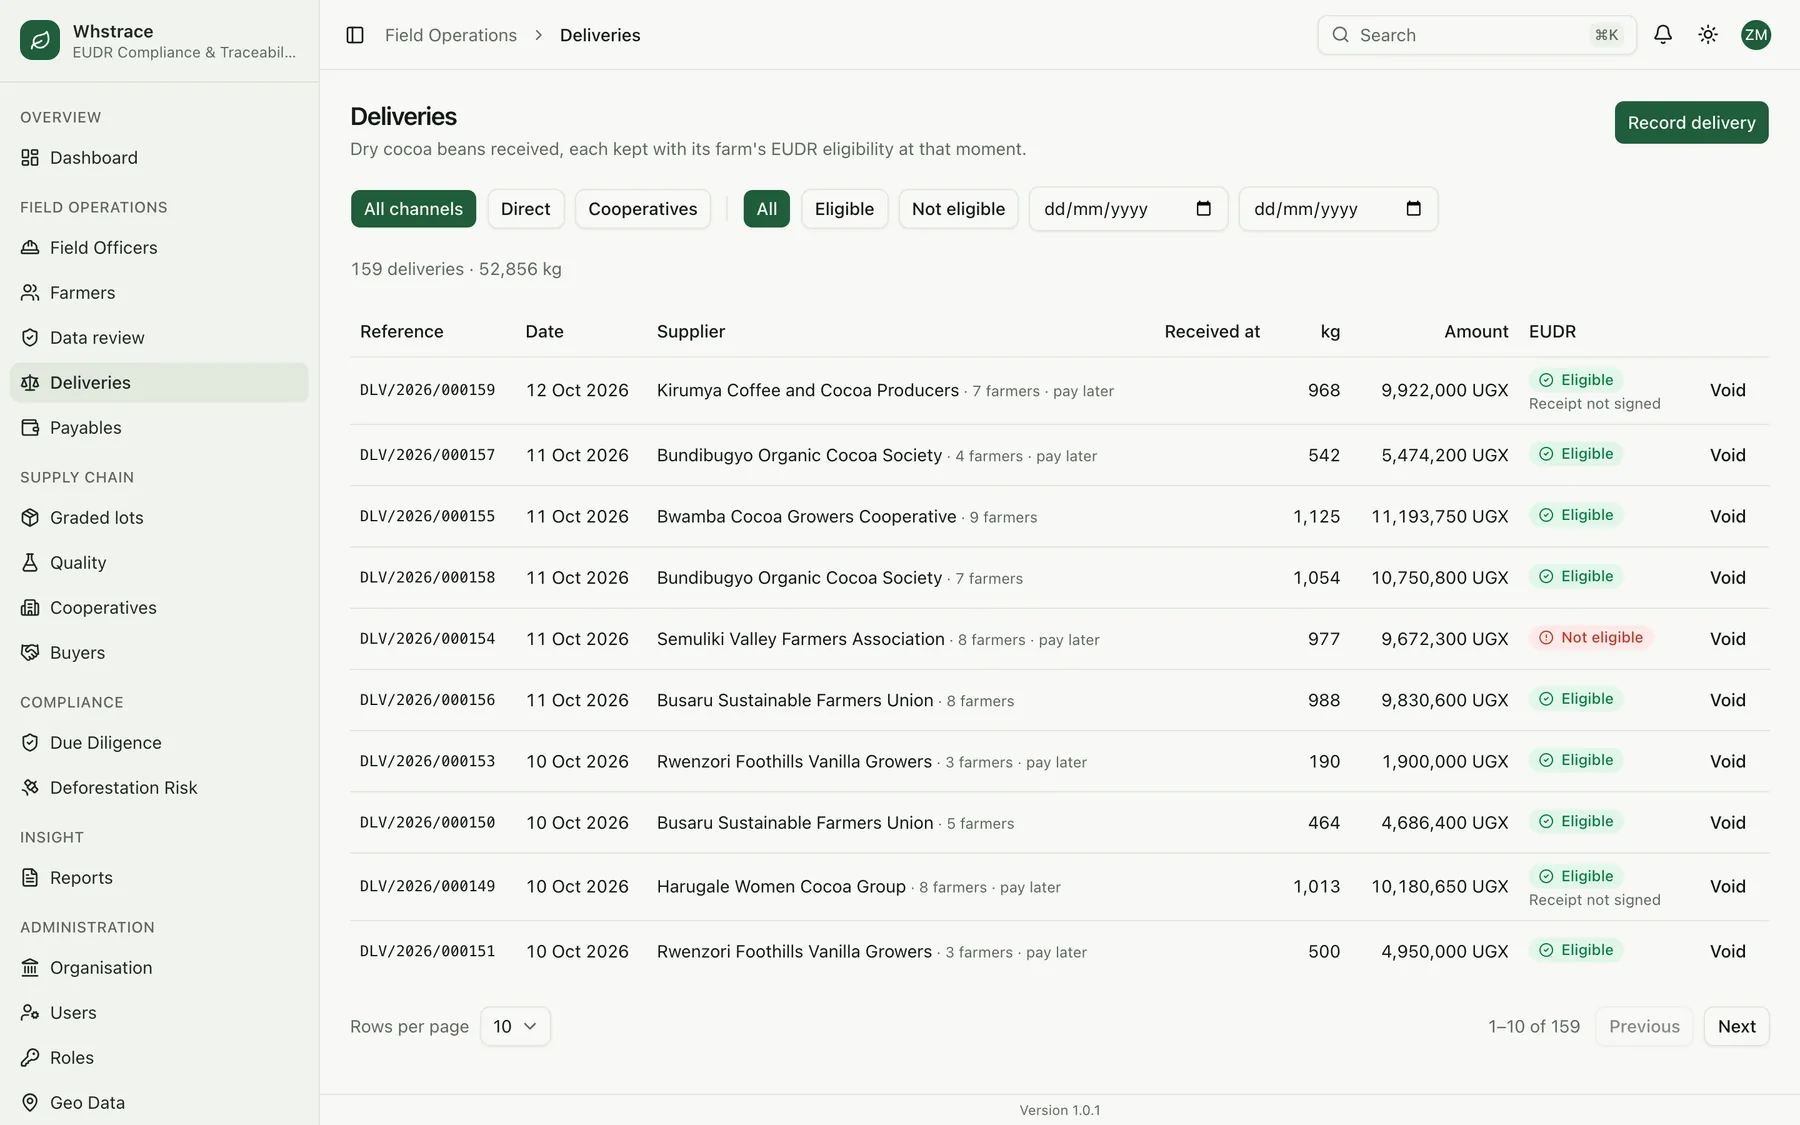
Task: Open Deforestation Risk page
Action: pyautogui.click(x=159, y=788)
